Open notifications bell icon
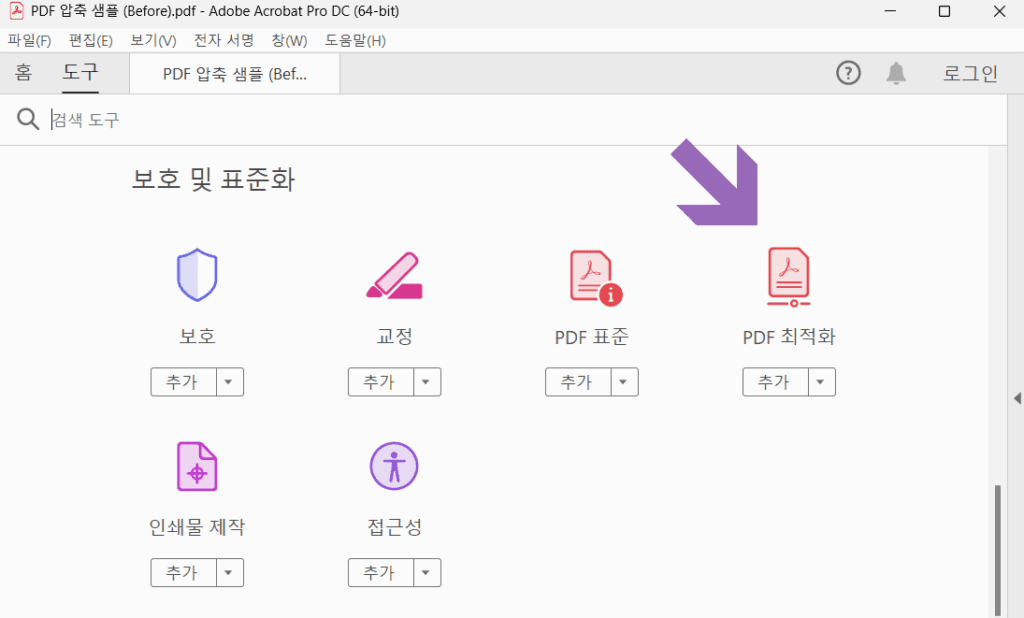Screen dimensions: 1024x618 [x=896, y=73]
